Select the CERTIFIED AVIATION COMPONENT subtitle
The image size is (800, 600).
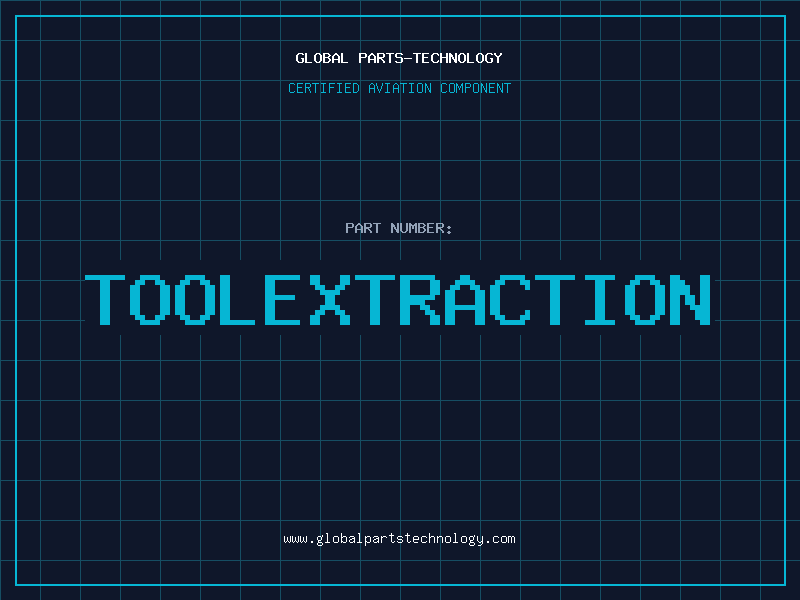tap(399, 88)
